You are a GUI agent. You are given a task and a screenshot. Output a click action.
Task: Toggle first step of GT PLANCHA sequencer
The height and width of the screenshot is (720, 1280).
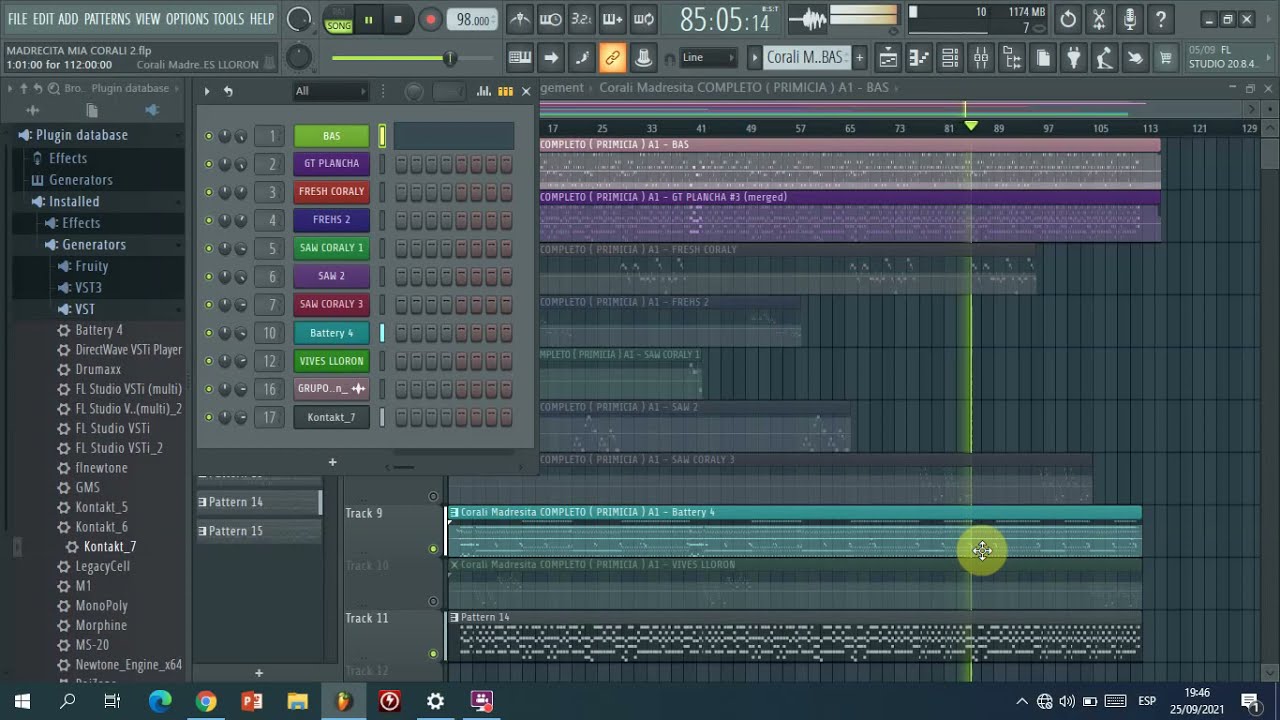(x=401, y=164)
